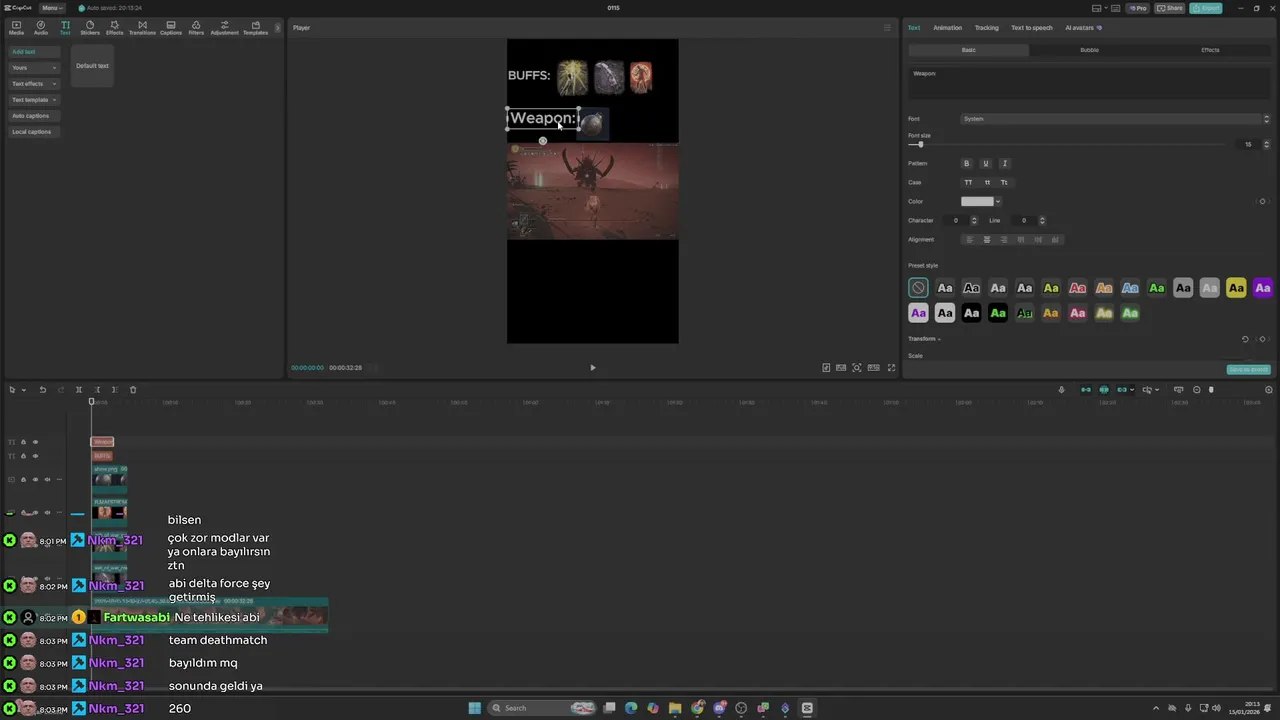Switch to the Text to speech tab

point(1032,28)
